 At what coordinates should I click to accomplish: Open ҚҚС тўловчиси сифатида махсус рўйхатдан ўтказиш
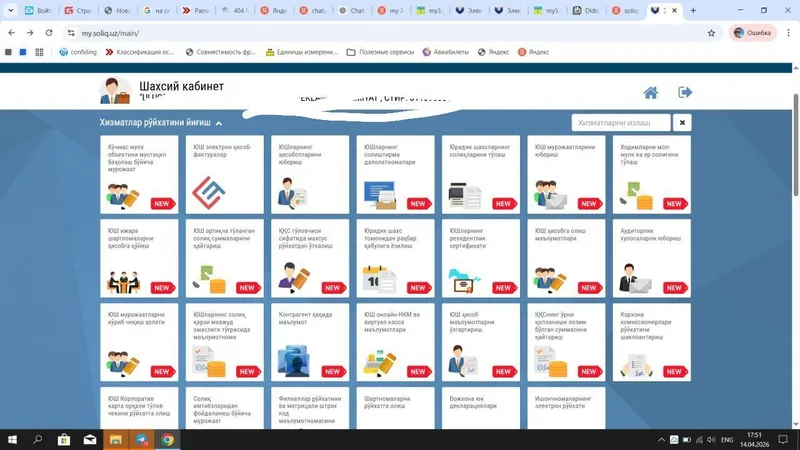[310, 258]
